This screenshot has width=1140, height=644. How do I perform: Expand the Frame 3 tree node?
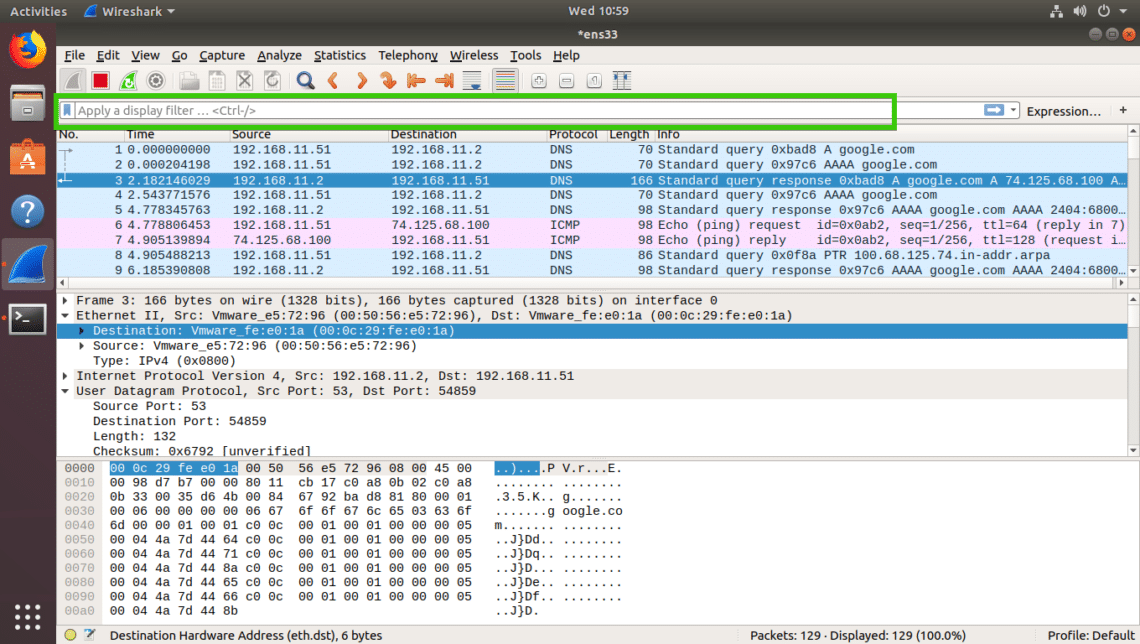tap(66, 300)
